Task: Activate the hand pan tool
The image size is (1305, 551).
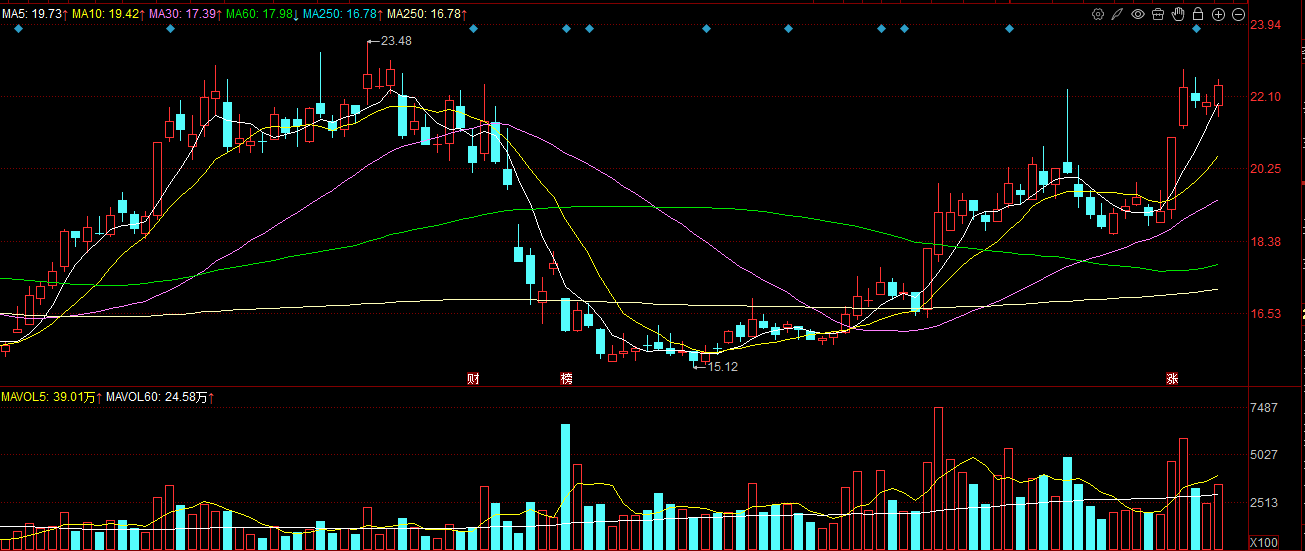Action: click(1178, 14)
